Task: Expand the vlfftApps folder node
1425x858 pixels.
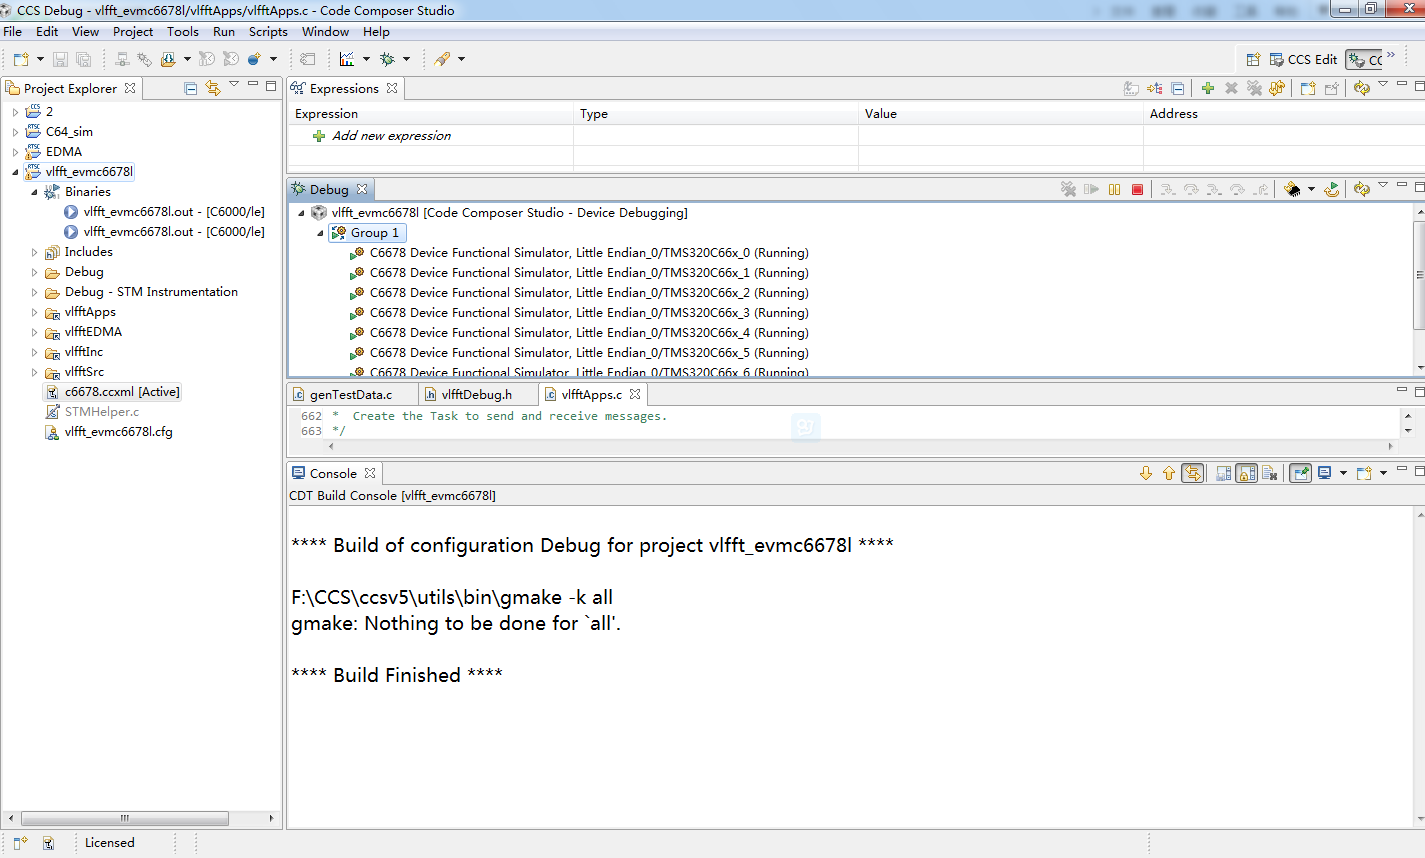Action: (34, 312)
